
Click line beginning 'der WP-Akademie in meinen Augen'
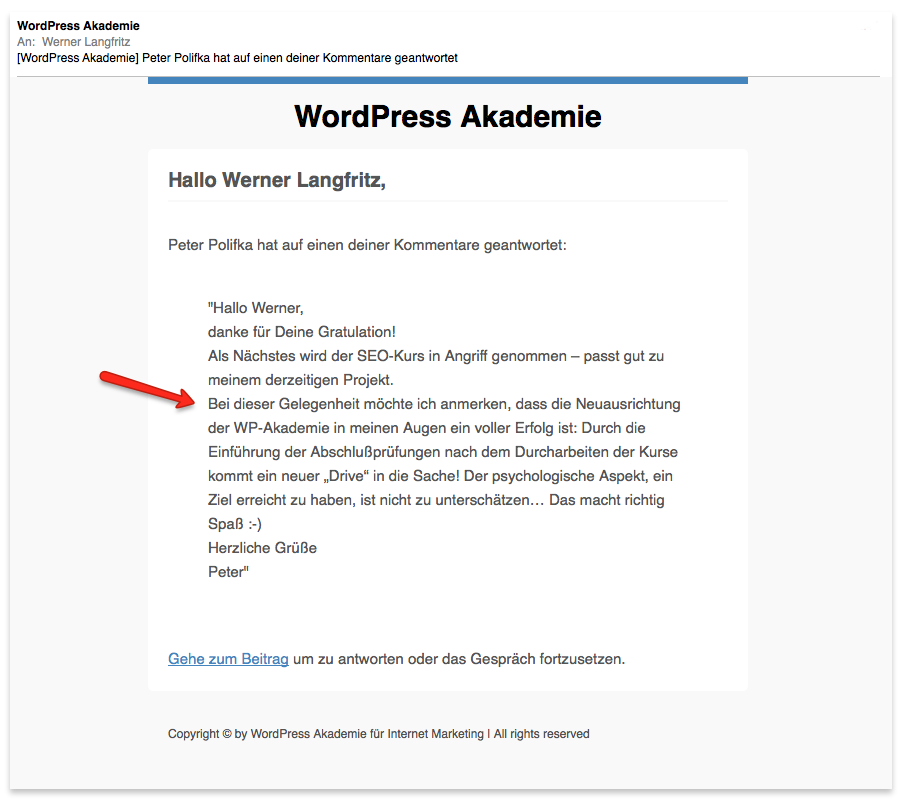427,428
